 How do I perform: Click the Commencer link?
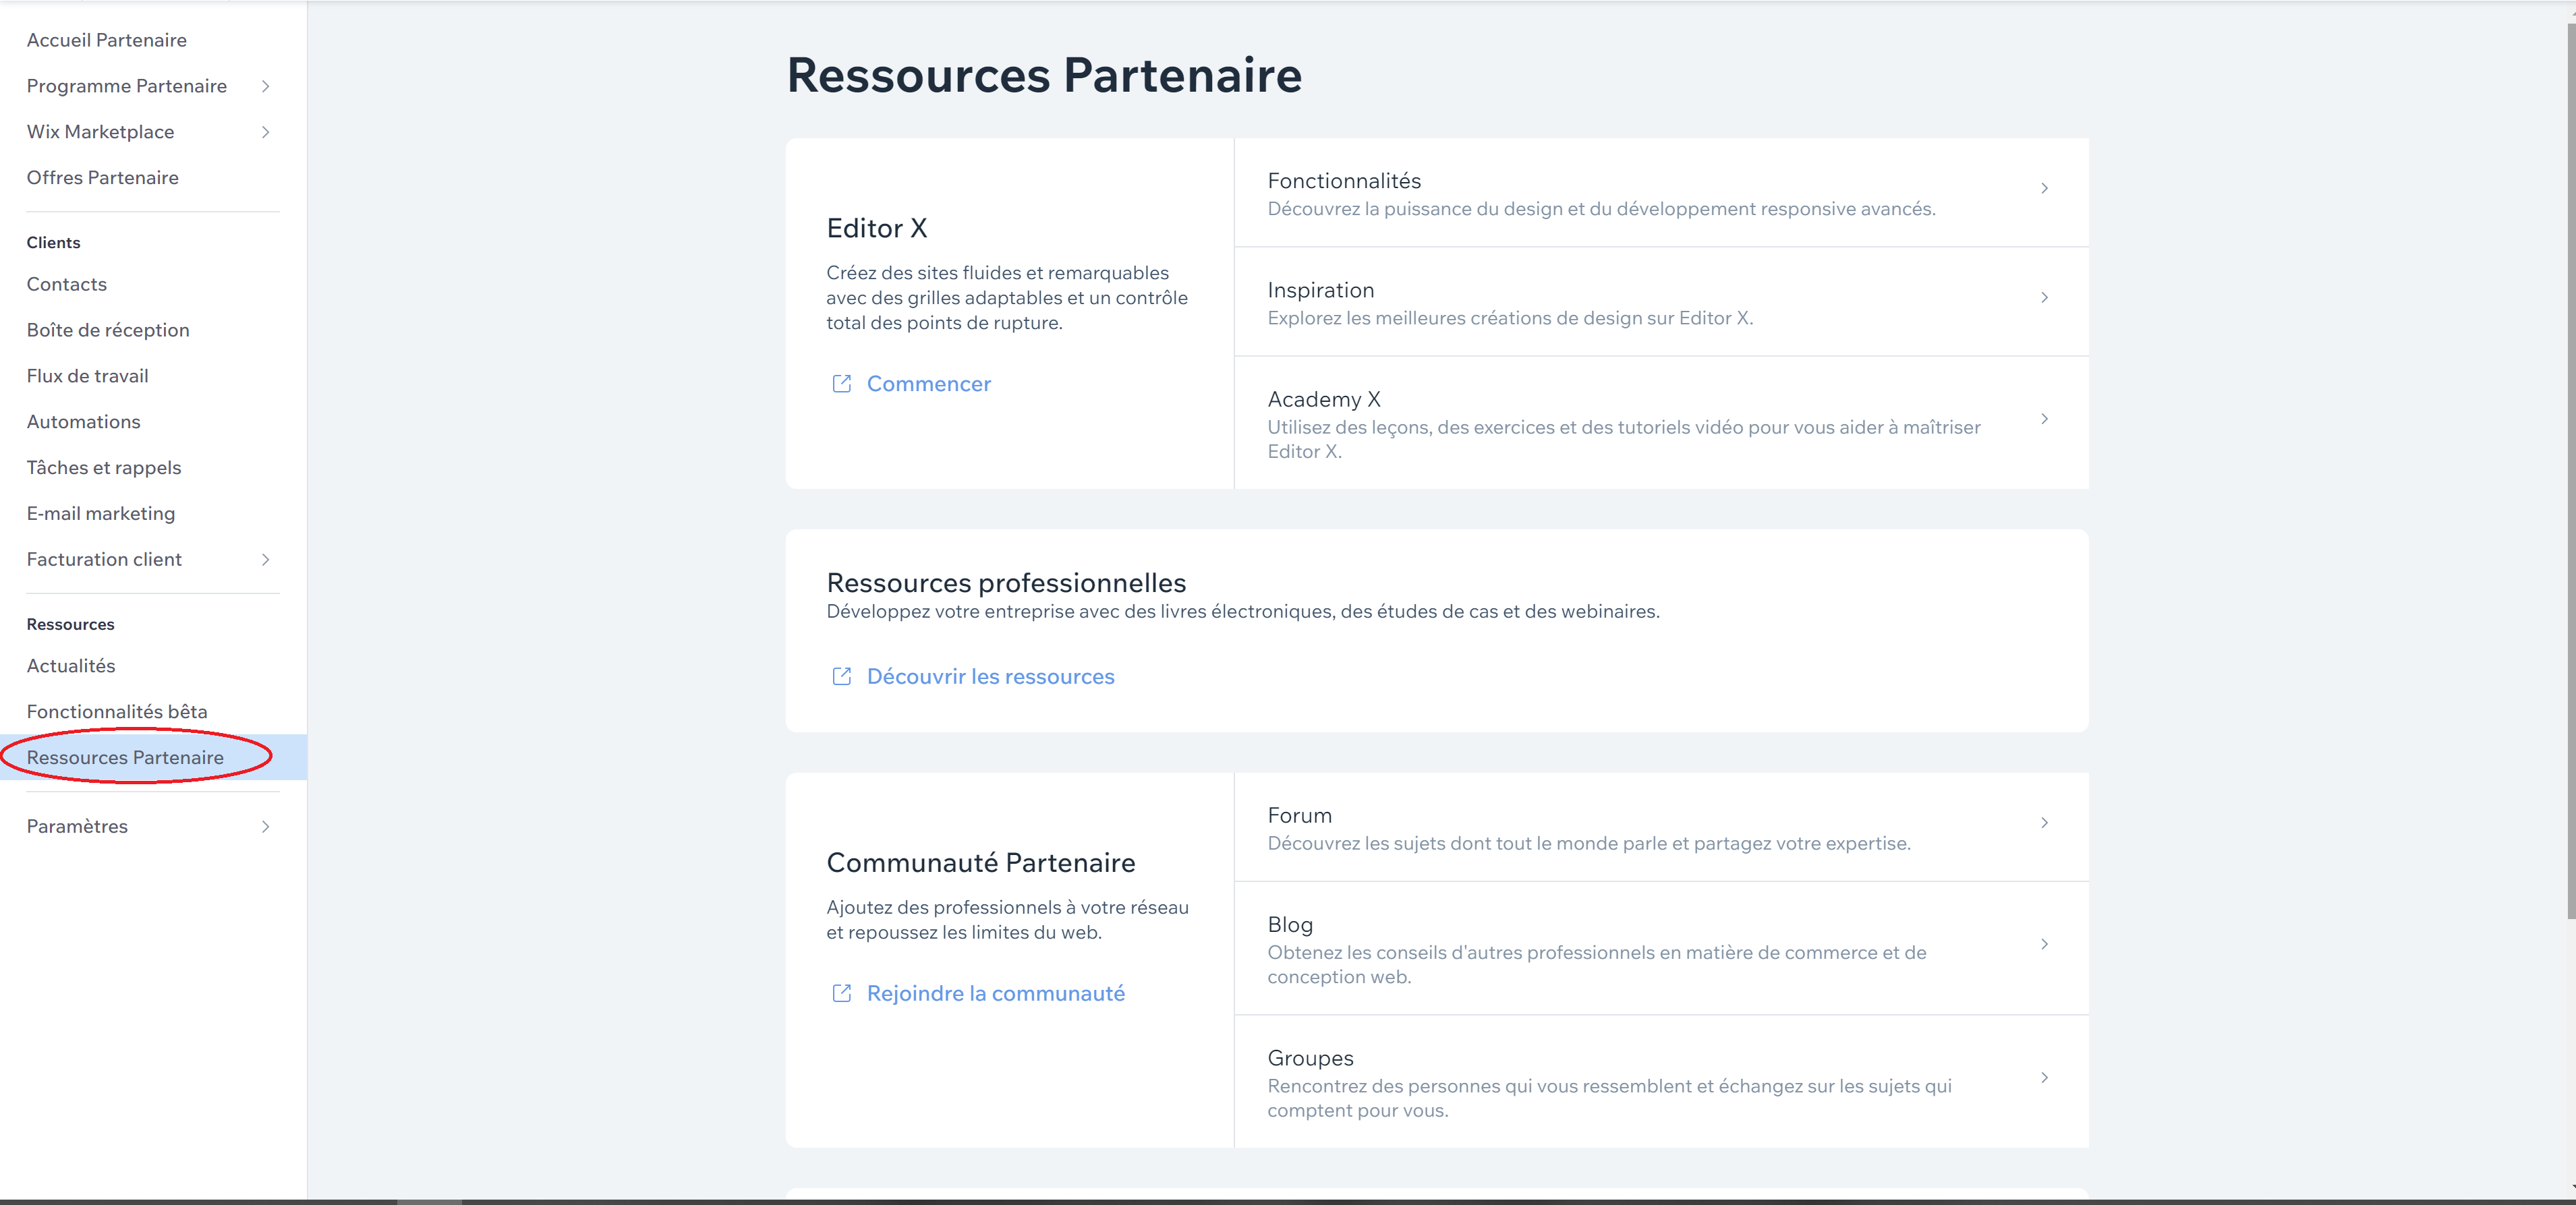[929, 384]
